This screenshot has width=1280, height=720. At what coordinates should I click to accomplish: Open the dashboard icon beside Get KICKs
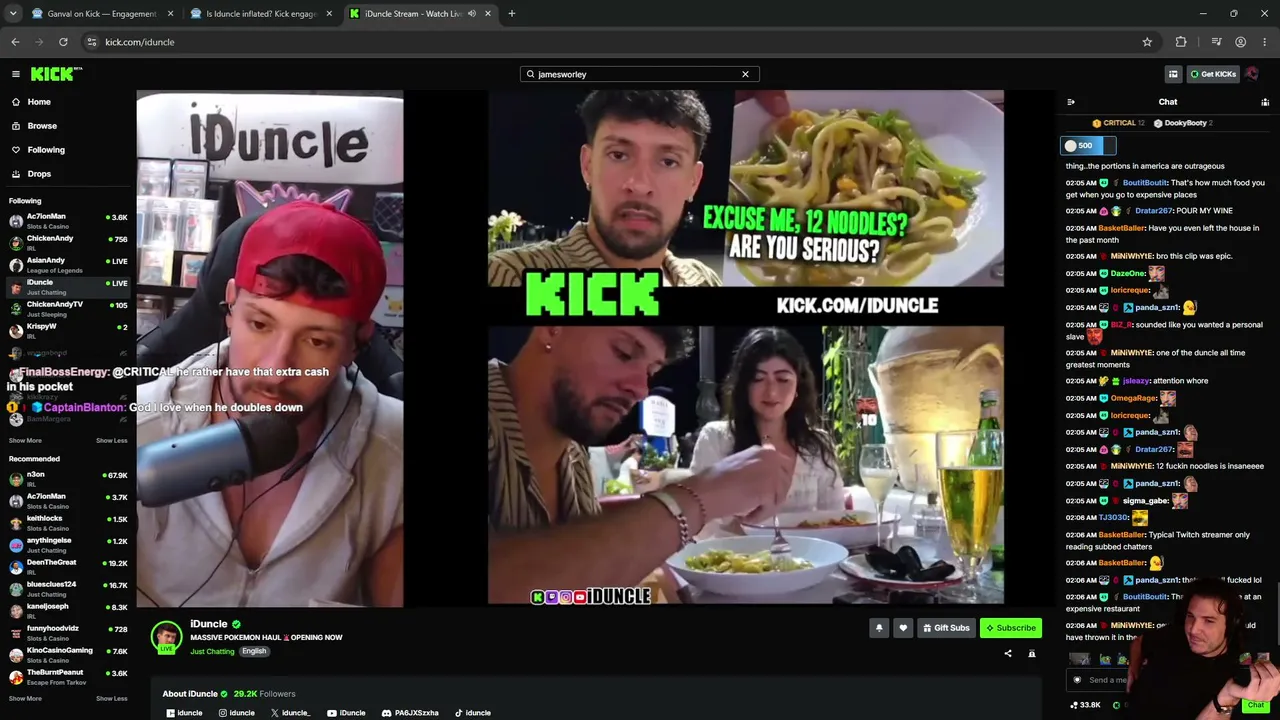(1173, 74)
